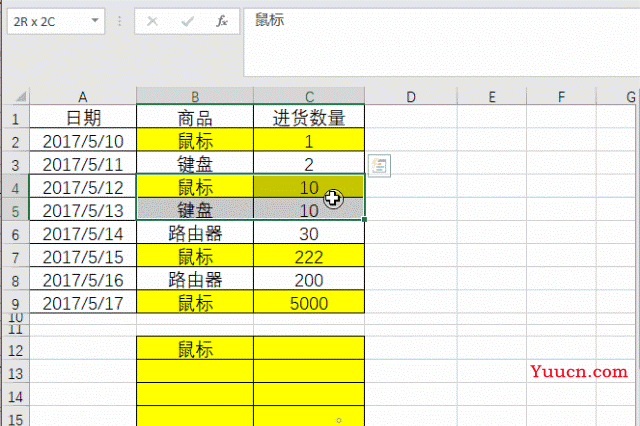
Task: Click the Cancel X icon in formula bar
Action: tap(153, 20)
